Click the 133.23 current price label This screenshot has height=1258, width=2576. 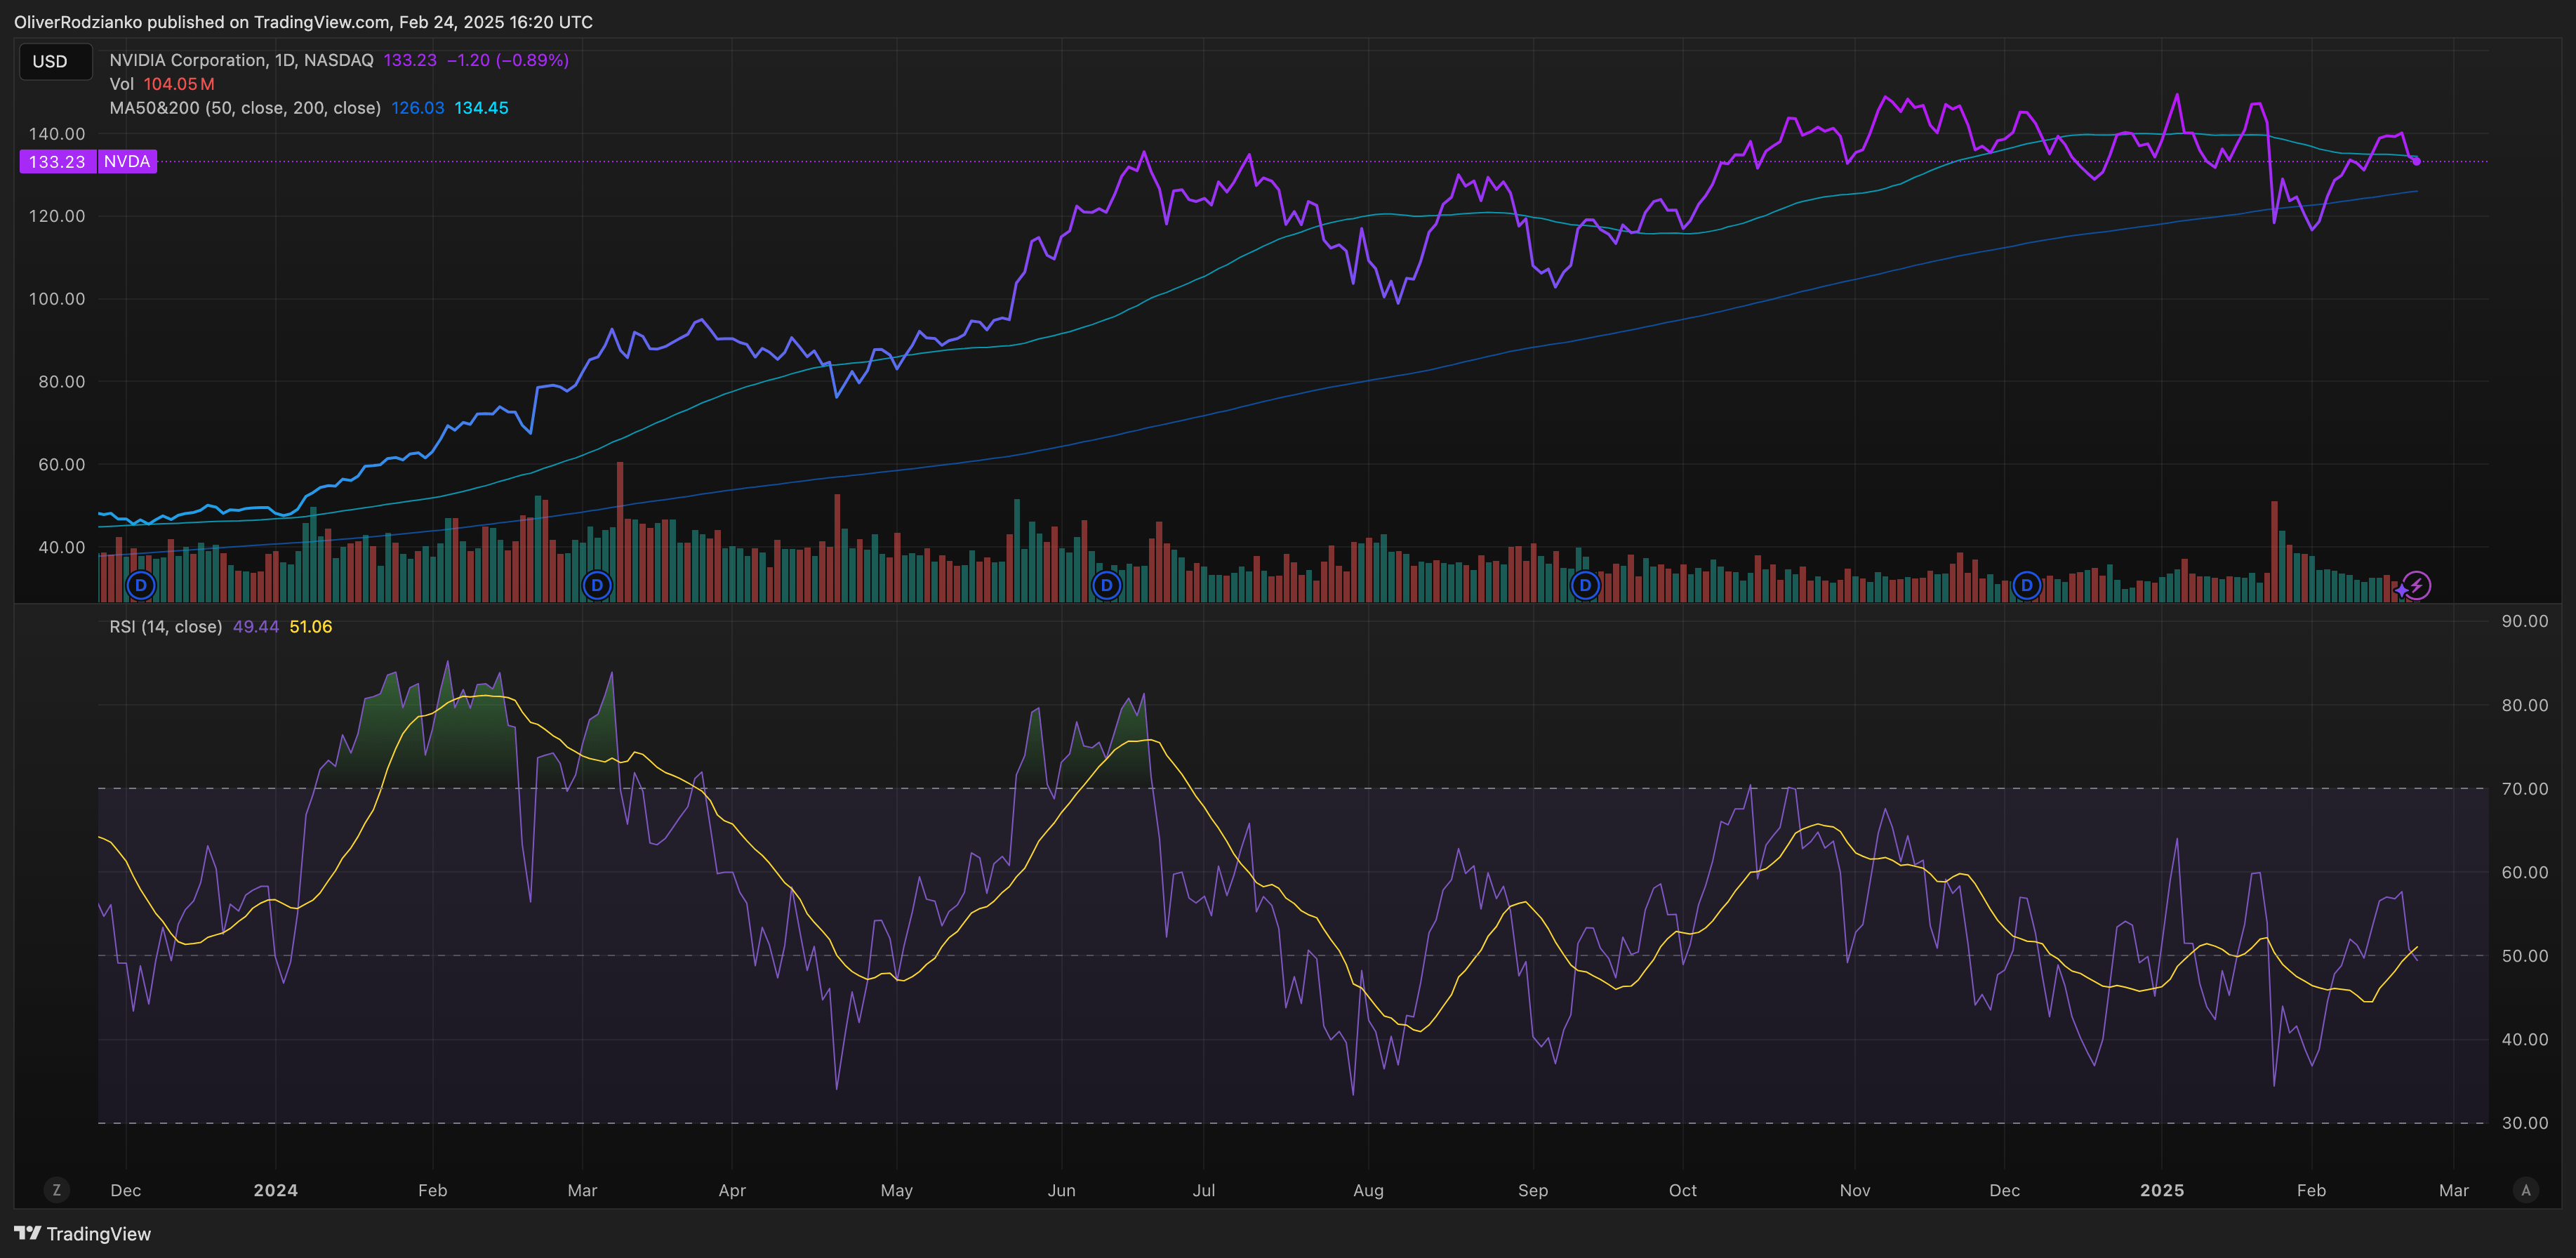pyautogui.click(x=57, y=161)
